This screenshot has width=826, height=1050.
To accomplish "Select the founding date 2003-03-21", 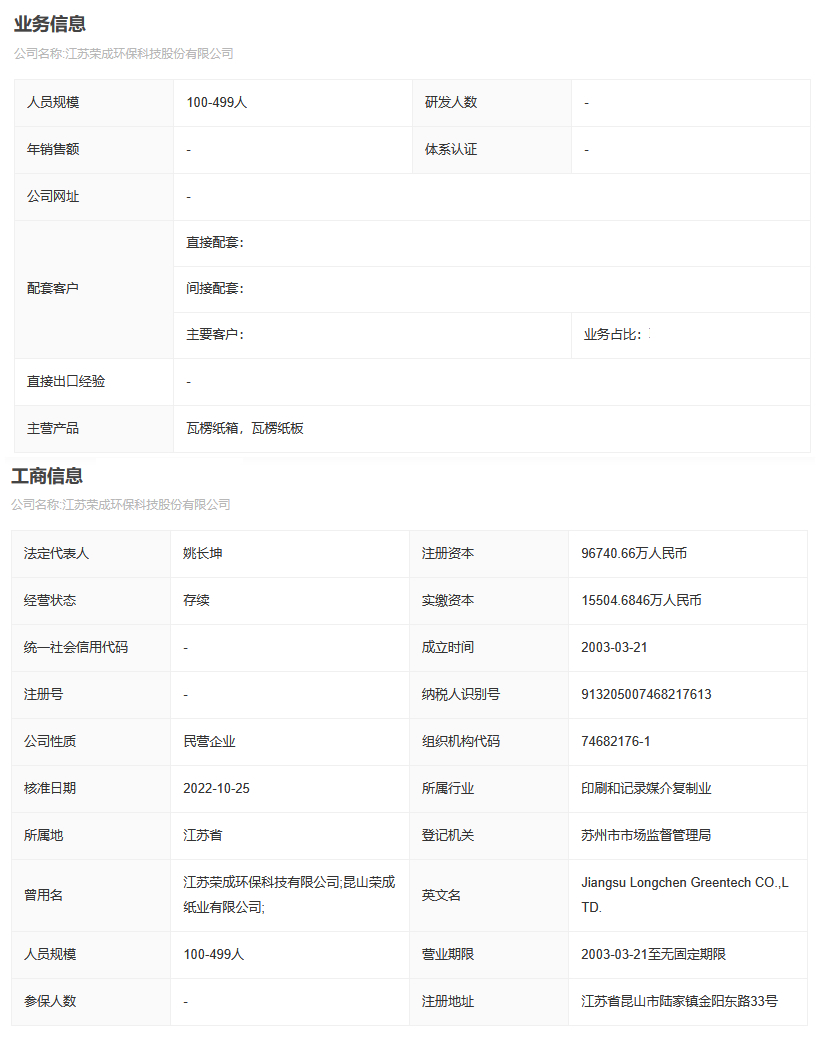I will tap(614, 647).
